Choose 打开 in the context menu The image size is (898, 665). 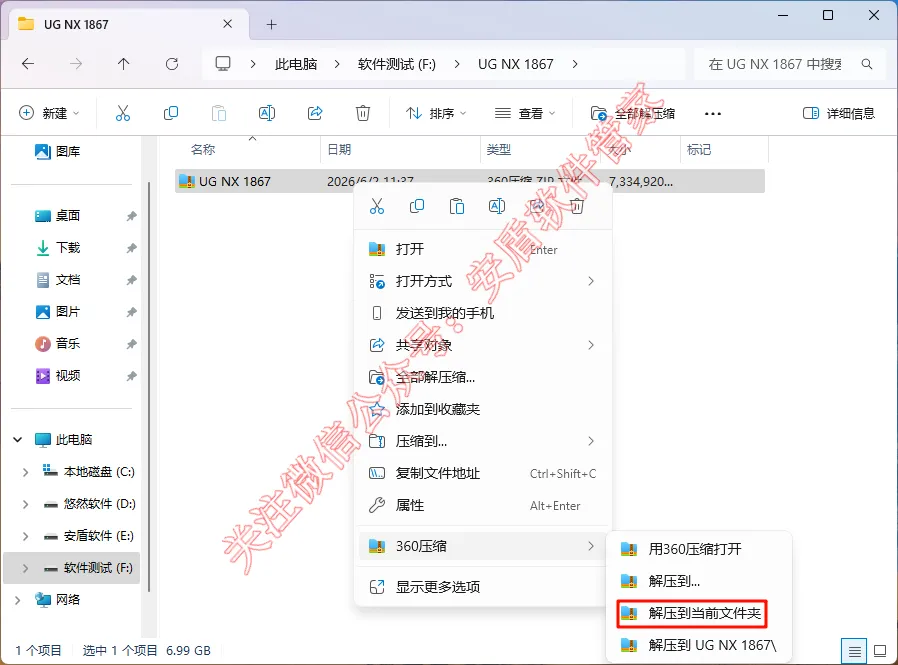[483, 249]
